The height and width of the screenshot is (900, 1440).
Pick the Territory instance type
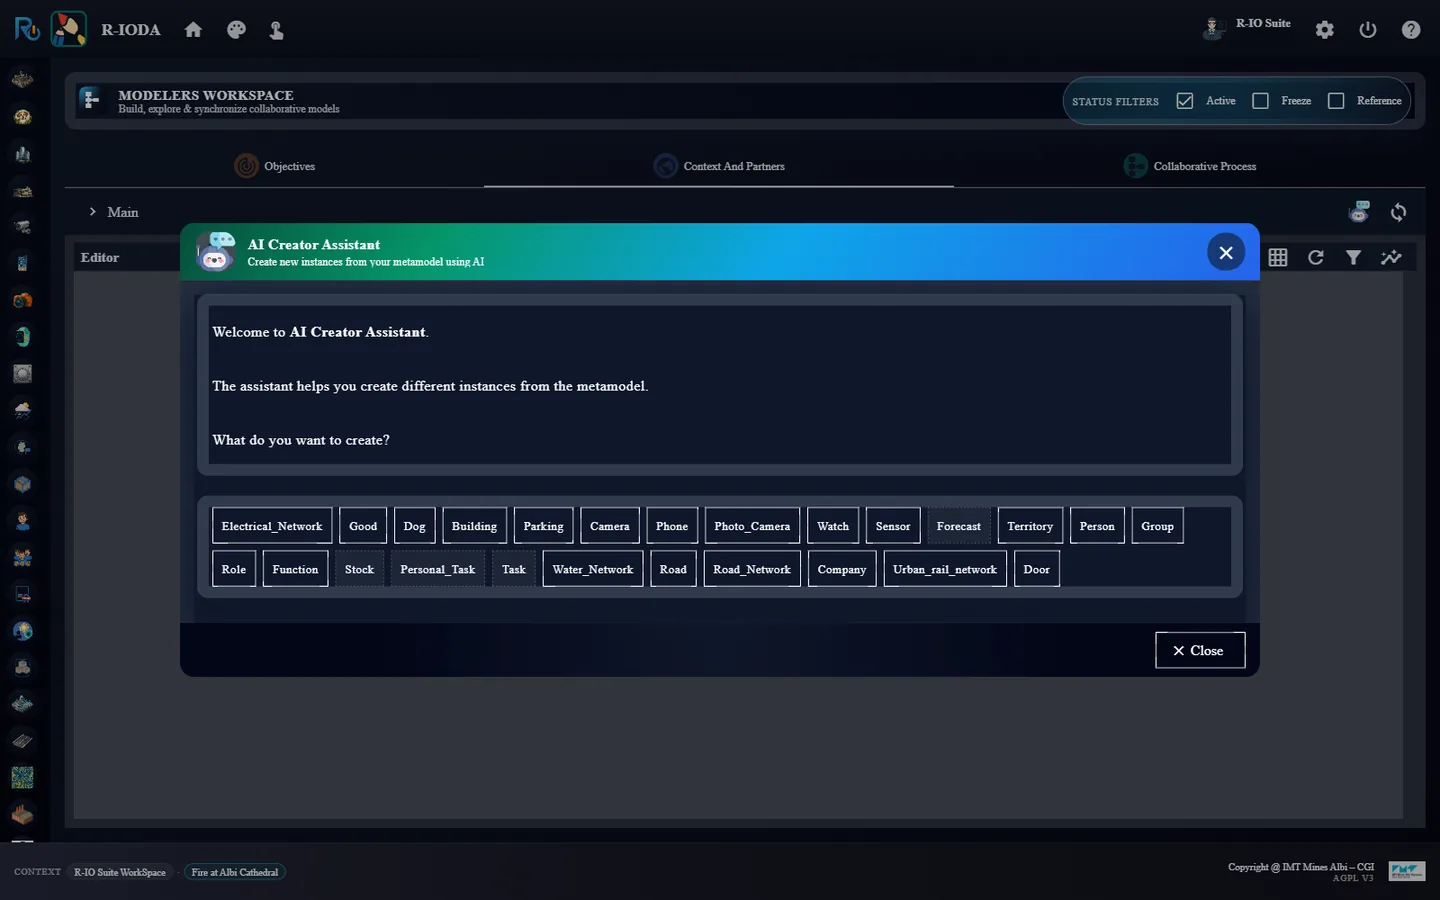(1030, 526)
